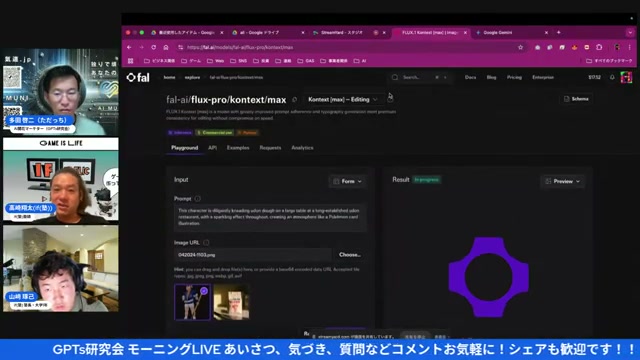640x360 pixels.
Task: Reload the fal.ai page
Action: [x=153, y=47]
